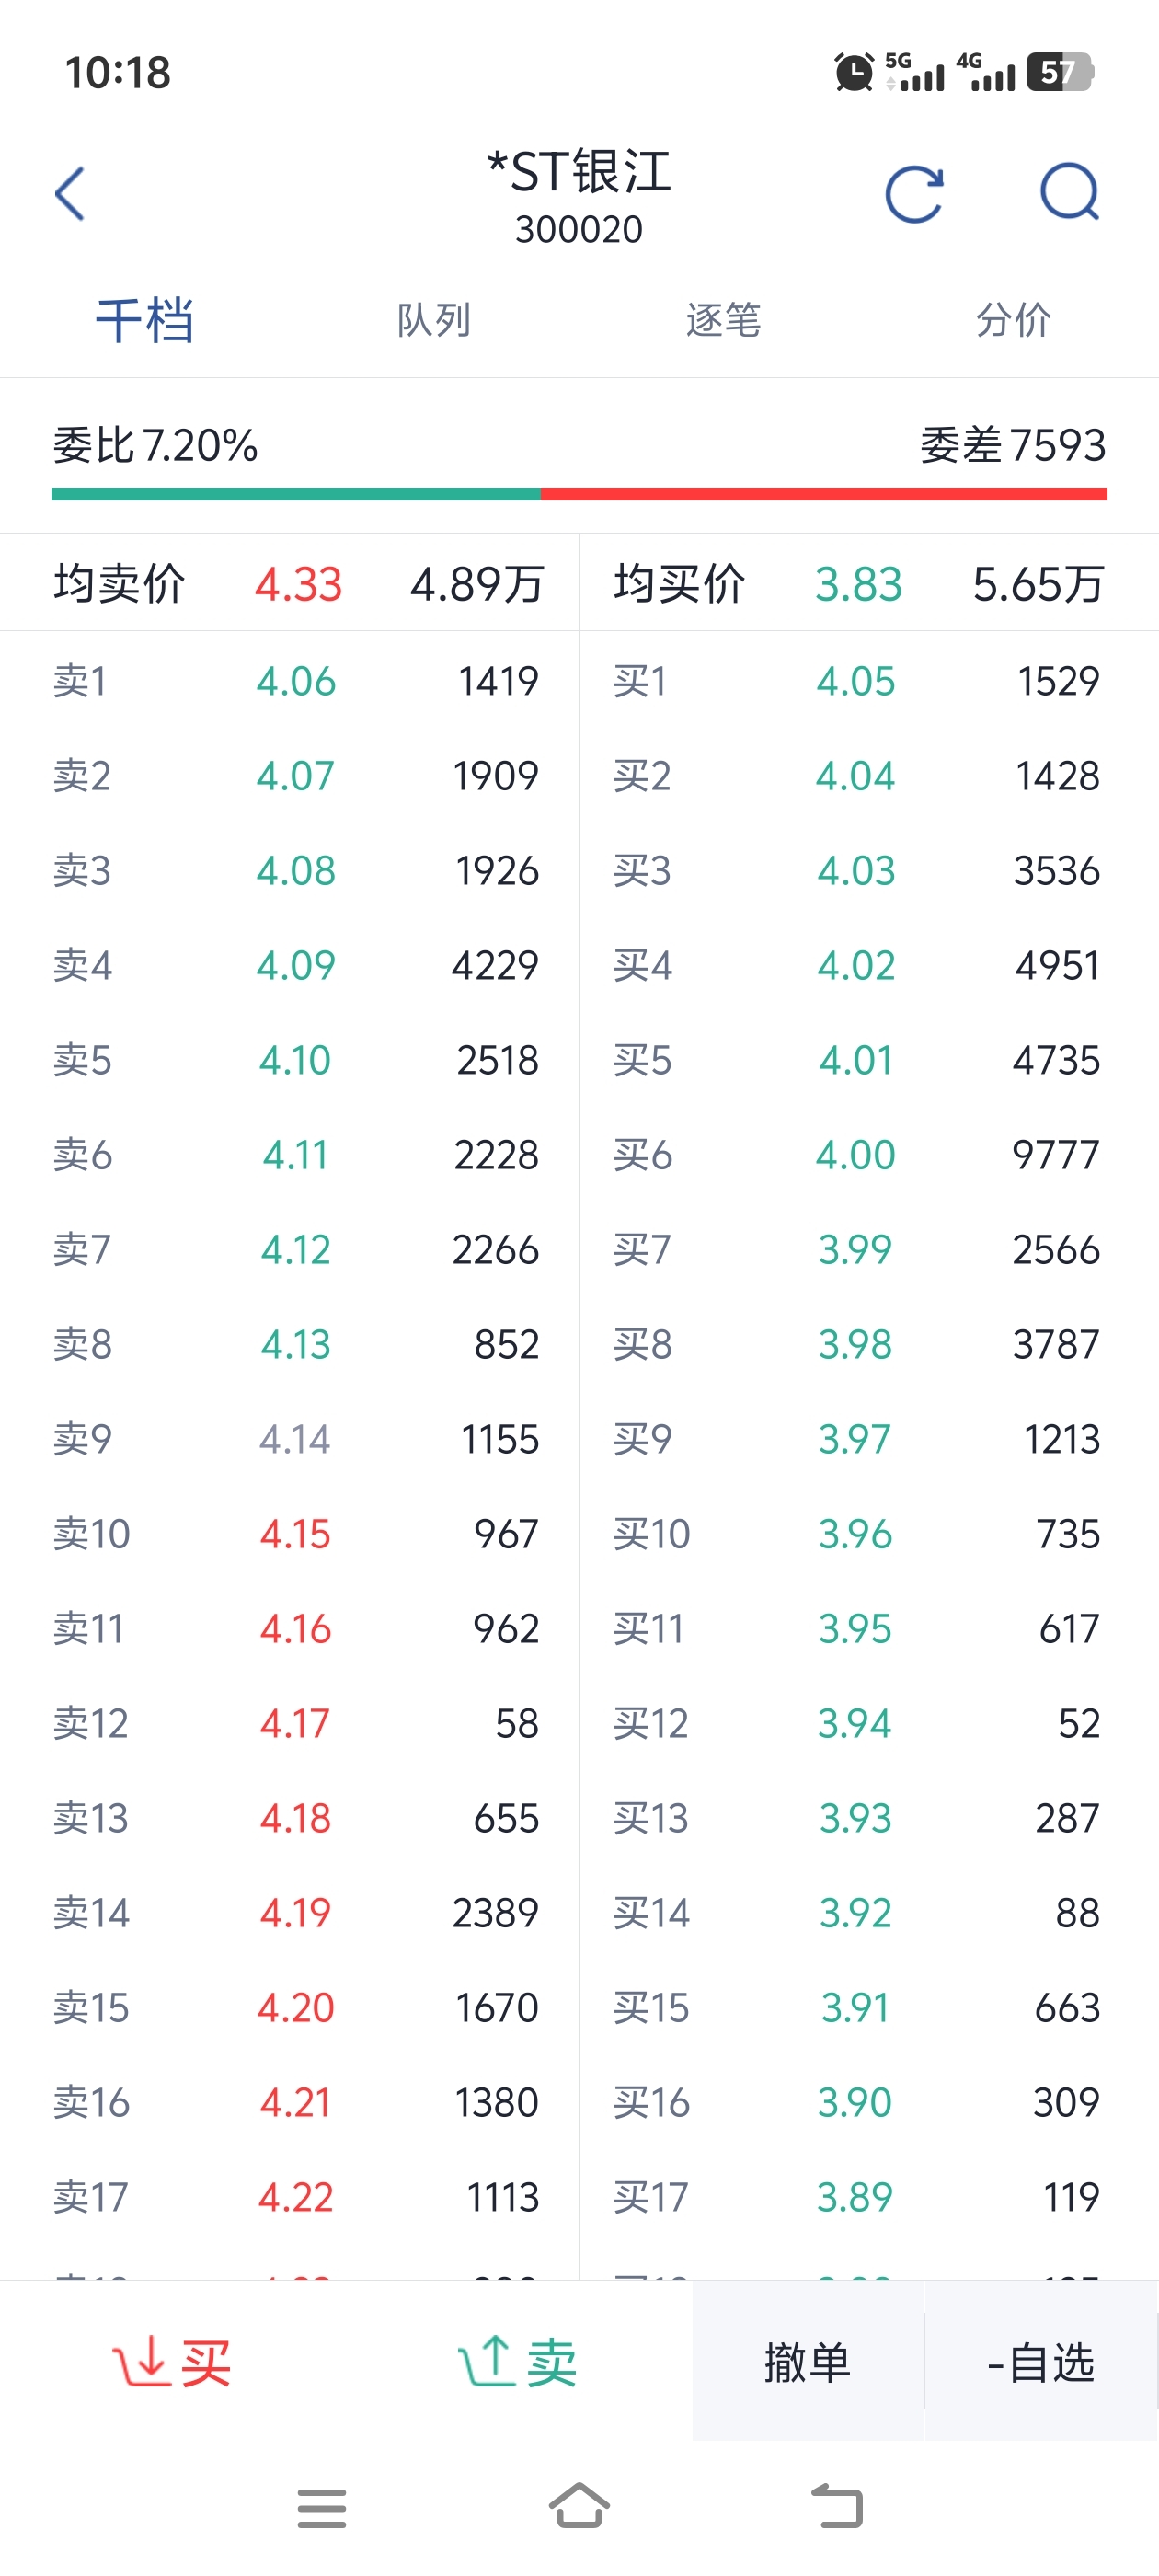The image size is (1159, 2576).
Task: Switch to the 队列 tab
Action: (x=434, y=320)
